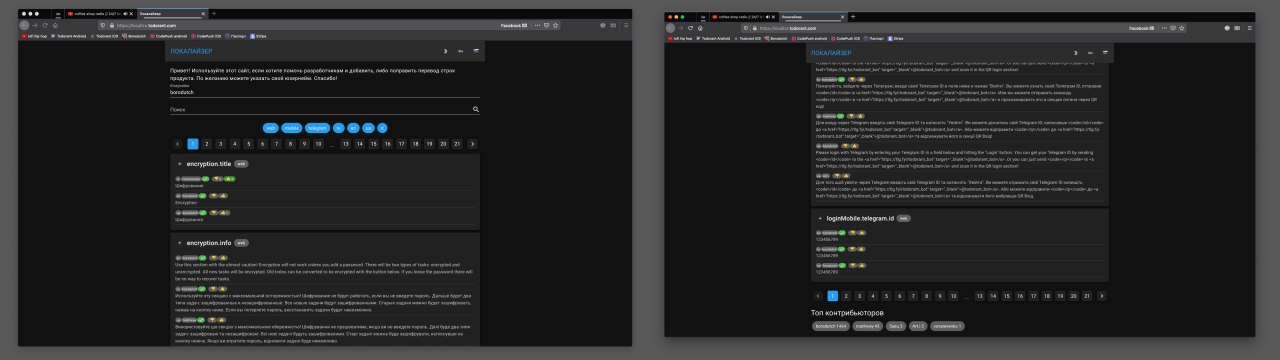The height and width of the screenshot is (360, 1280).
Task: Go to previous page arrow in right pagination
Action: click(x=818, y=296)
